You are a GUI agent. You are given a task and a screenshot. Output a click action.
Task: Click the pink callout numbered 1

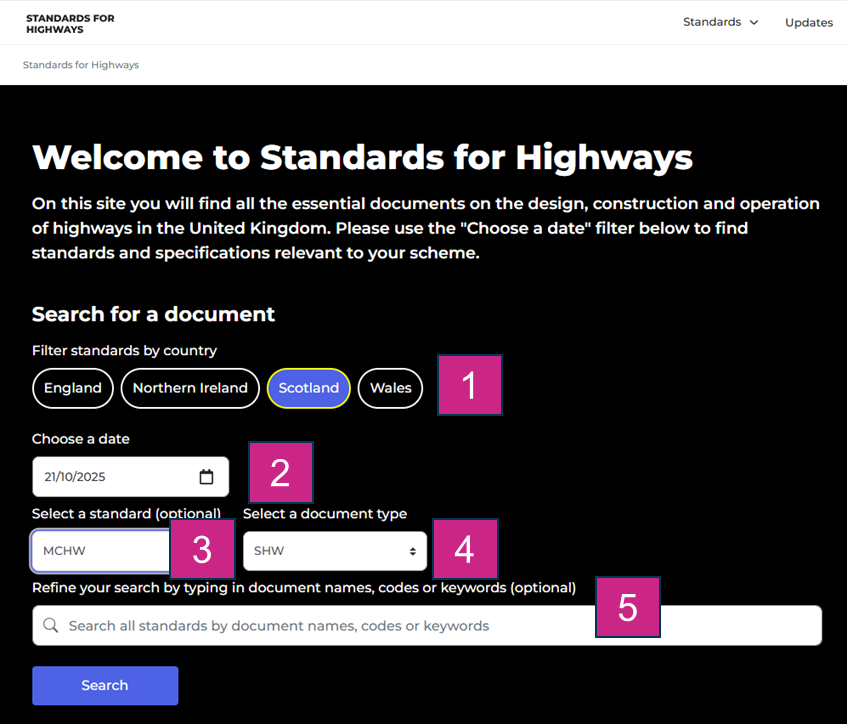(x=469, y=385)
